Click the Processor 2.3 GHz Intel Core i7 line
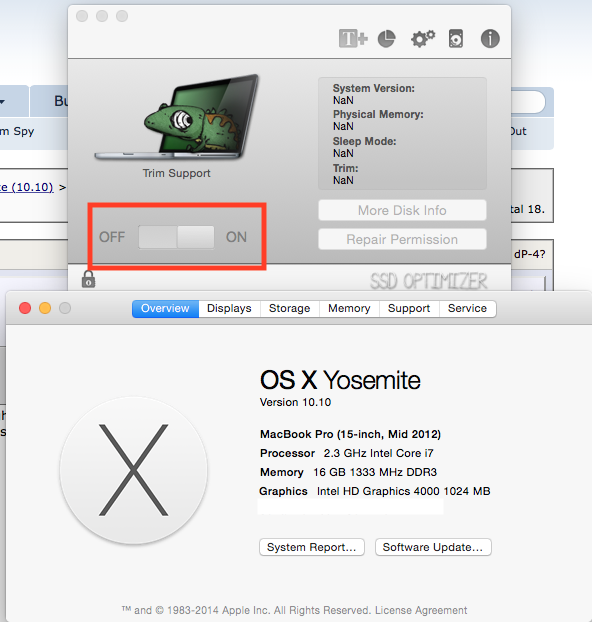592x622 pixels. tap(346, 453)
